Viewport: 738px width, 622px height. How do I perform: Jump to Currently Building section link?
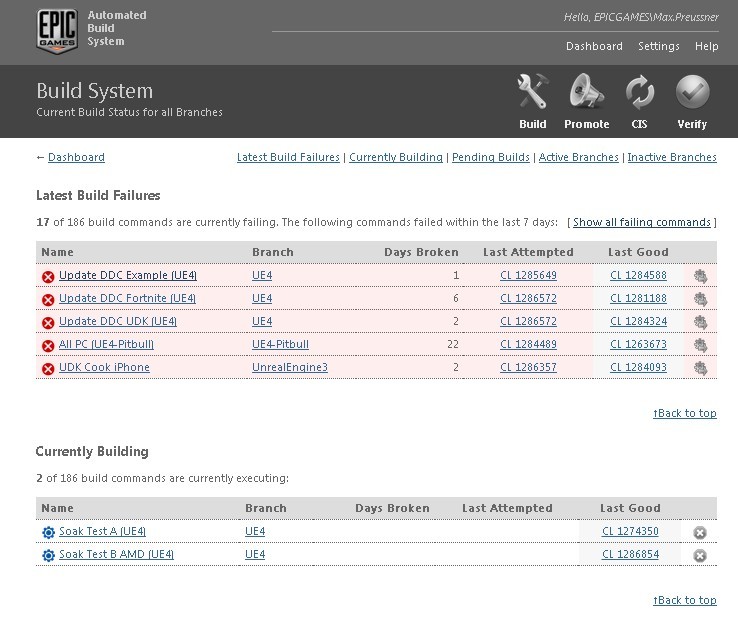[396, 157]
